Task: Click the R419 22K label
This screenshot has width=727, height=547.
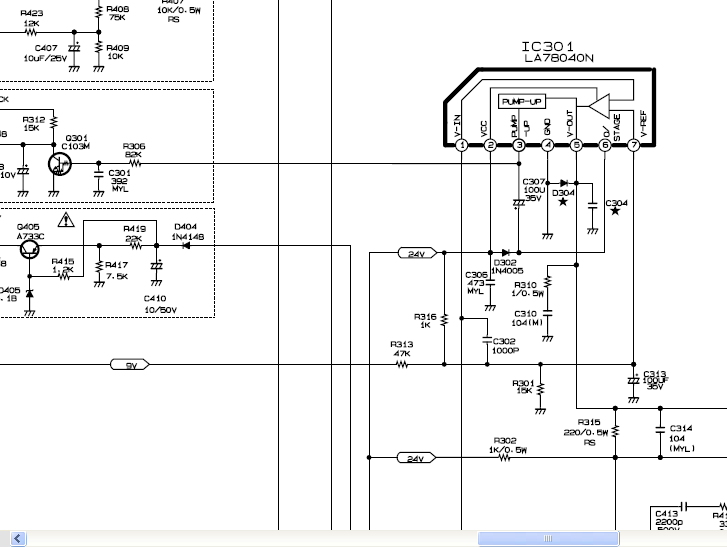Action: (134, 234)
